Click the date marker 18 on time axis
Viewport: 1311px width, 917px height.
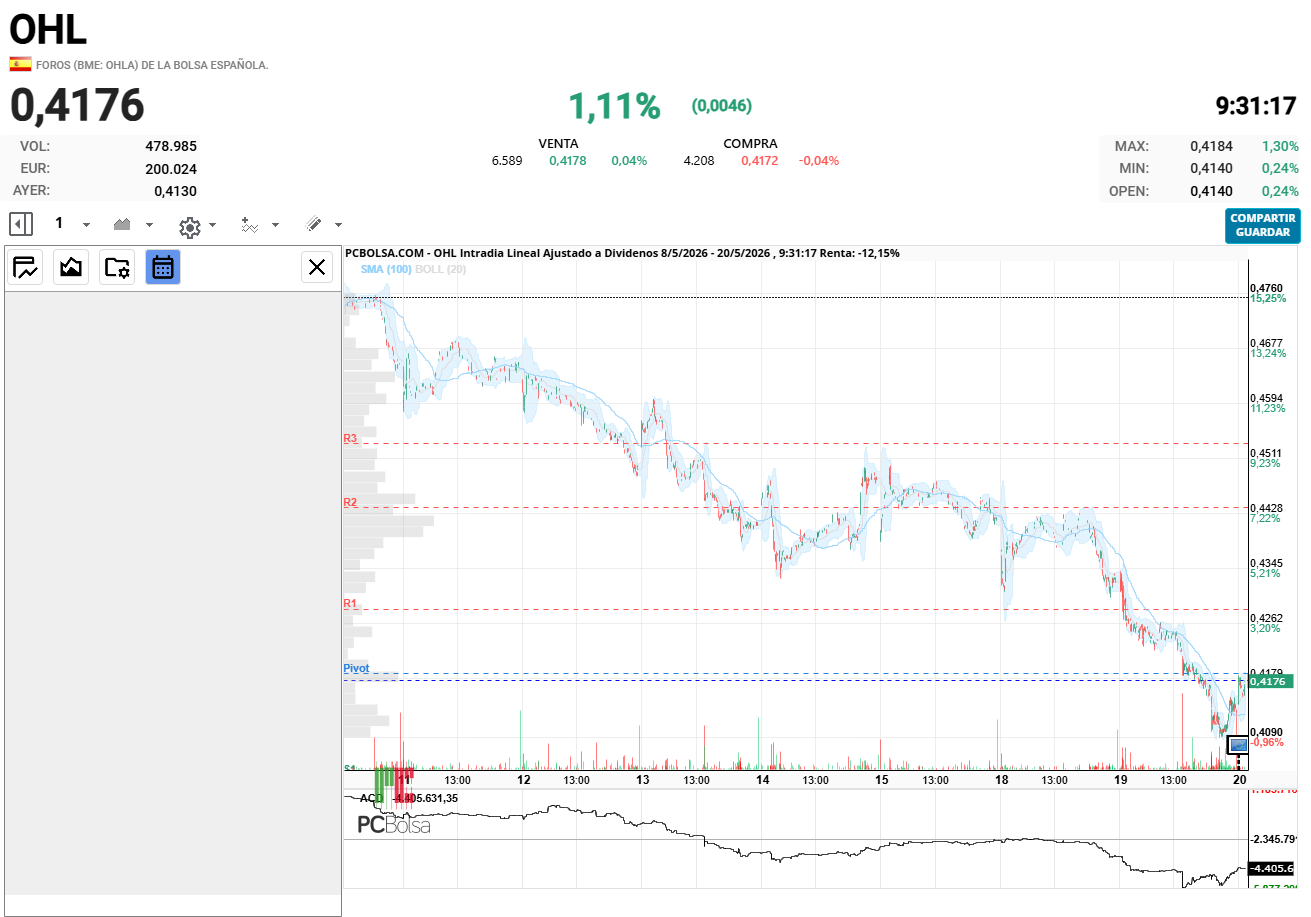pos(1001,779)
